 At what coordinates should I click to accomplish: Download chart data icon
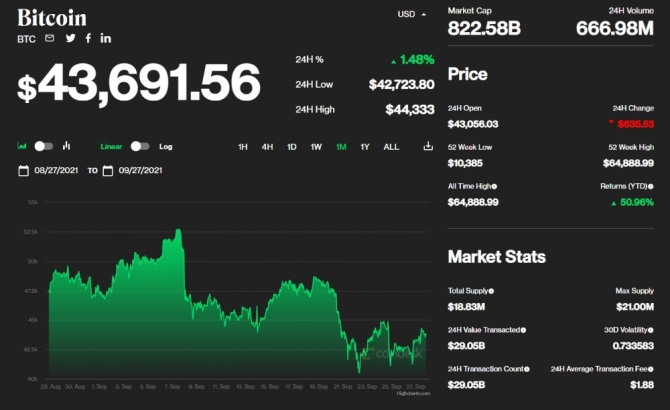pyautogui.click(x=428, y=146)
